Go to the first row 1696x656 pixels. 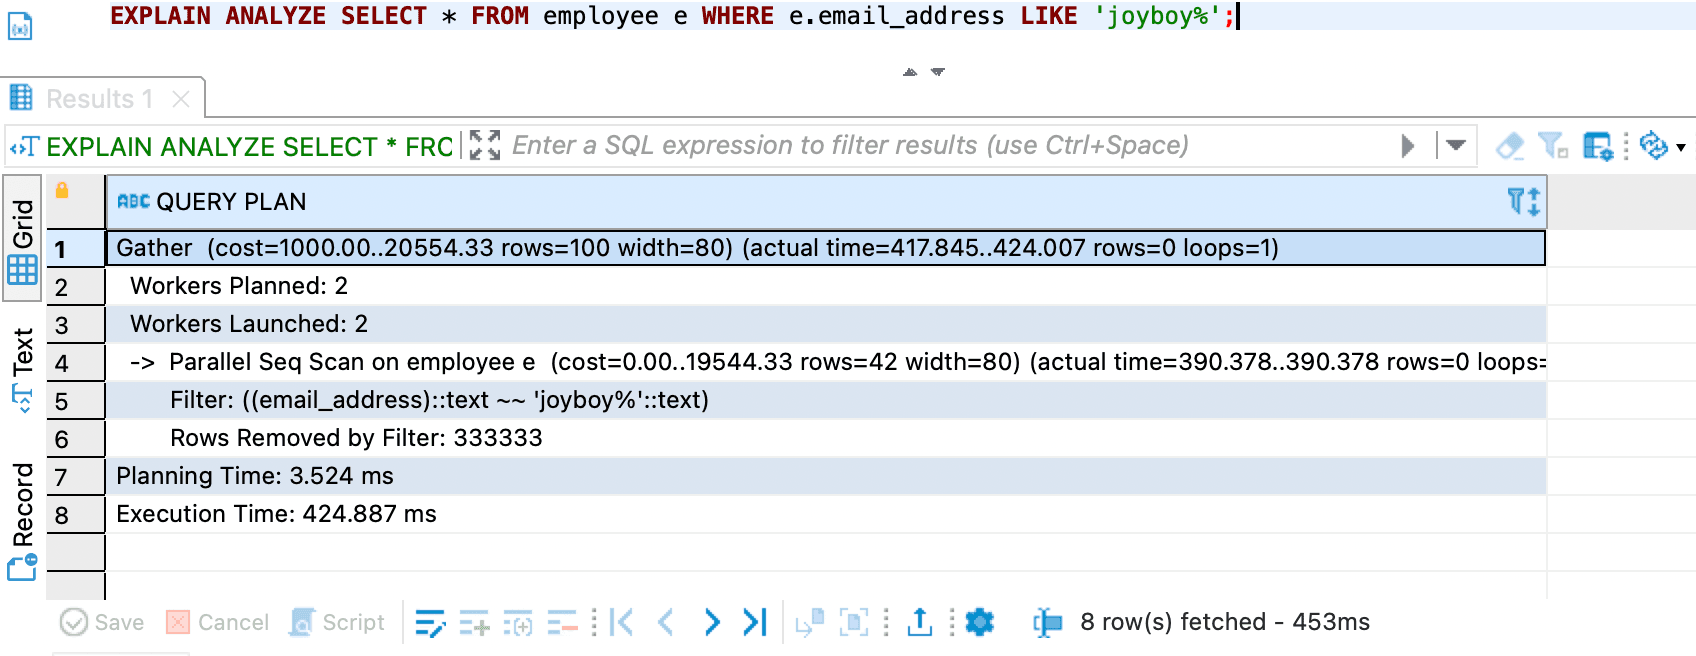click(622, 622)
